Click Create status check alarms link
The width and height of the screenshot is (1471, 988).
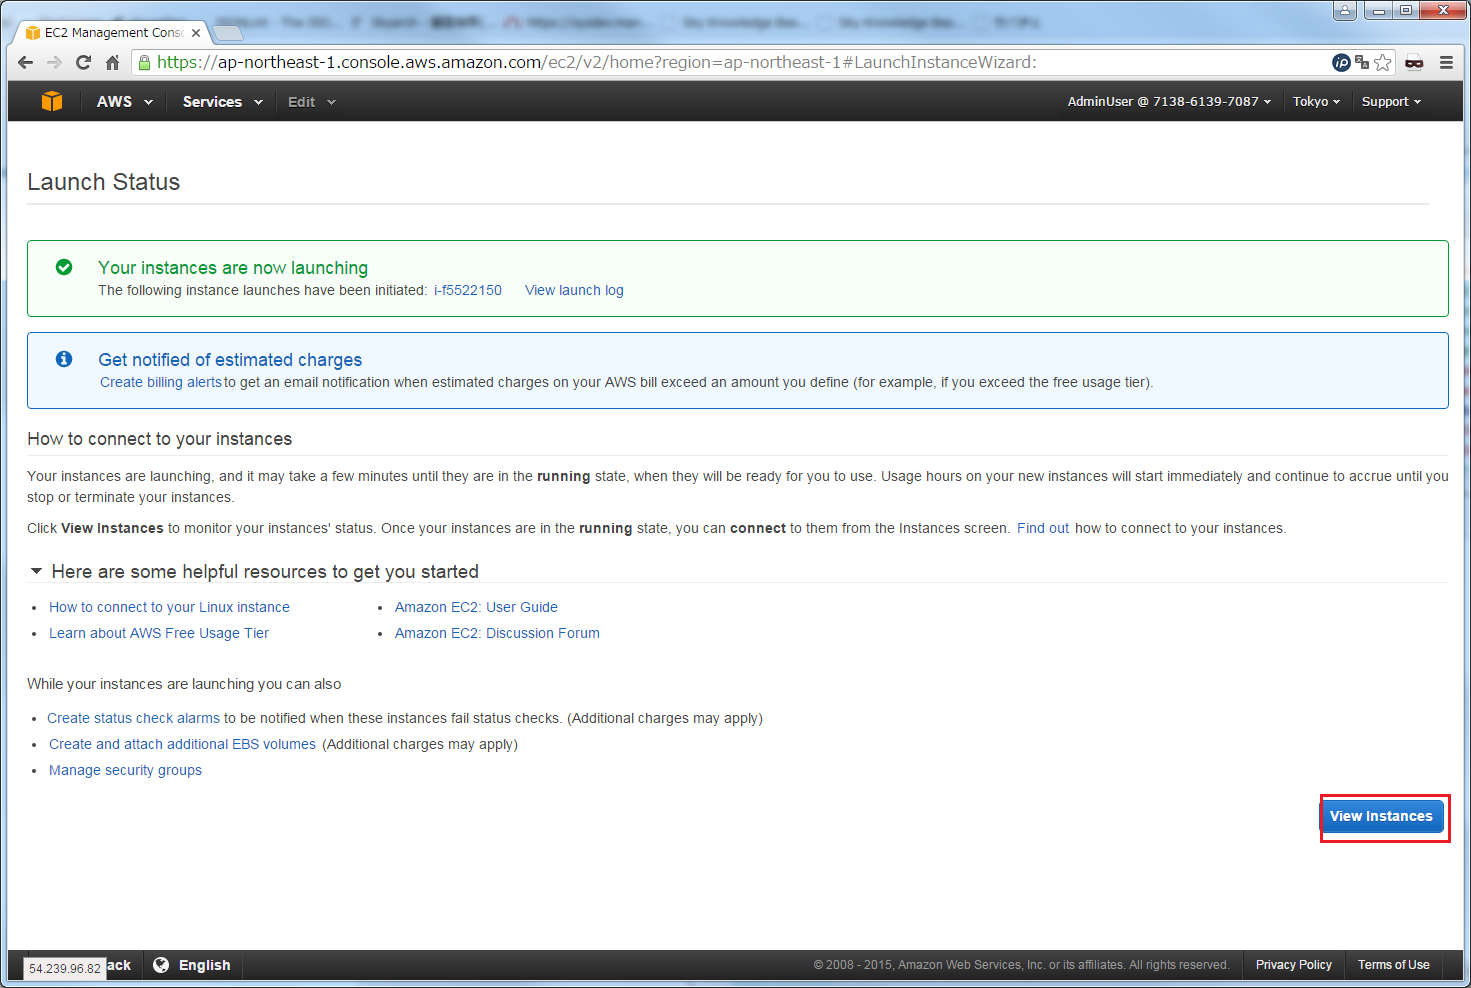(x=133, y=718)
